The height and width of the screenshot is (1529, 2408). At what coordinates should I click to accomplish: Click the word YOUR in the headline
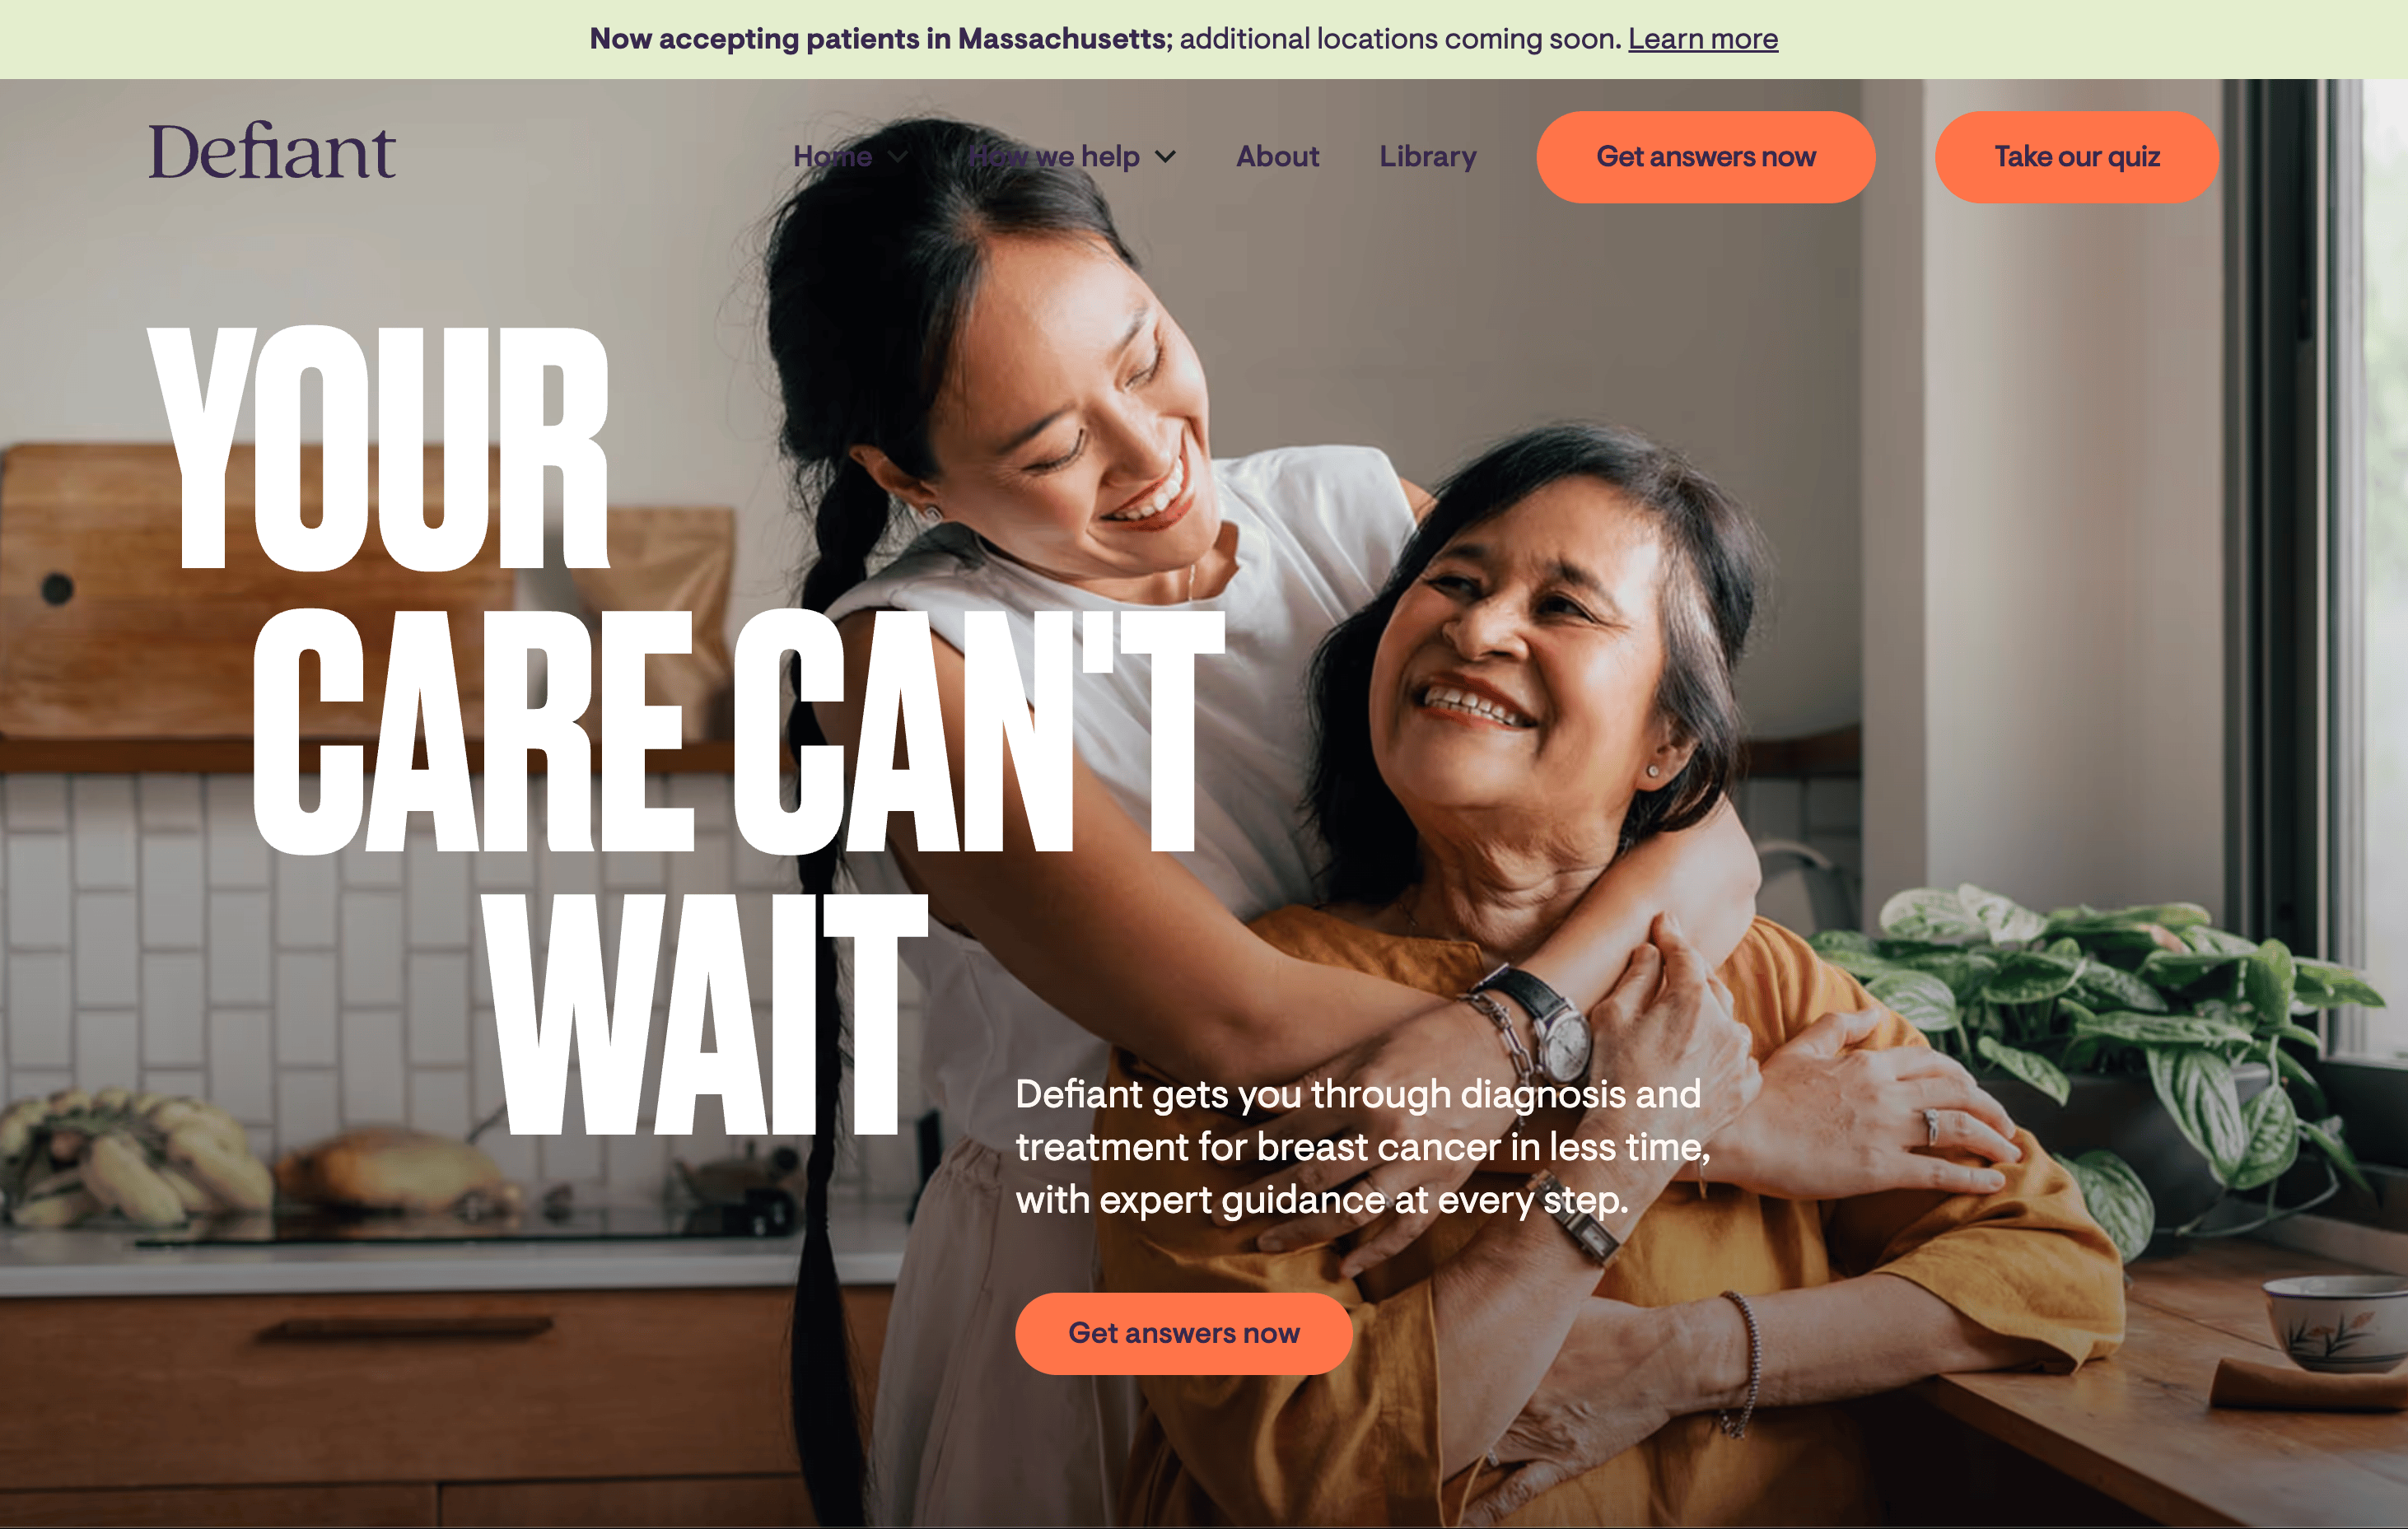tap(378, 449)
